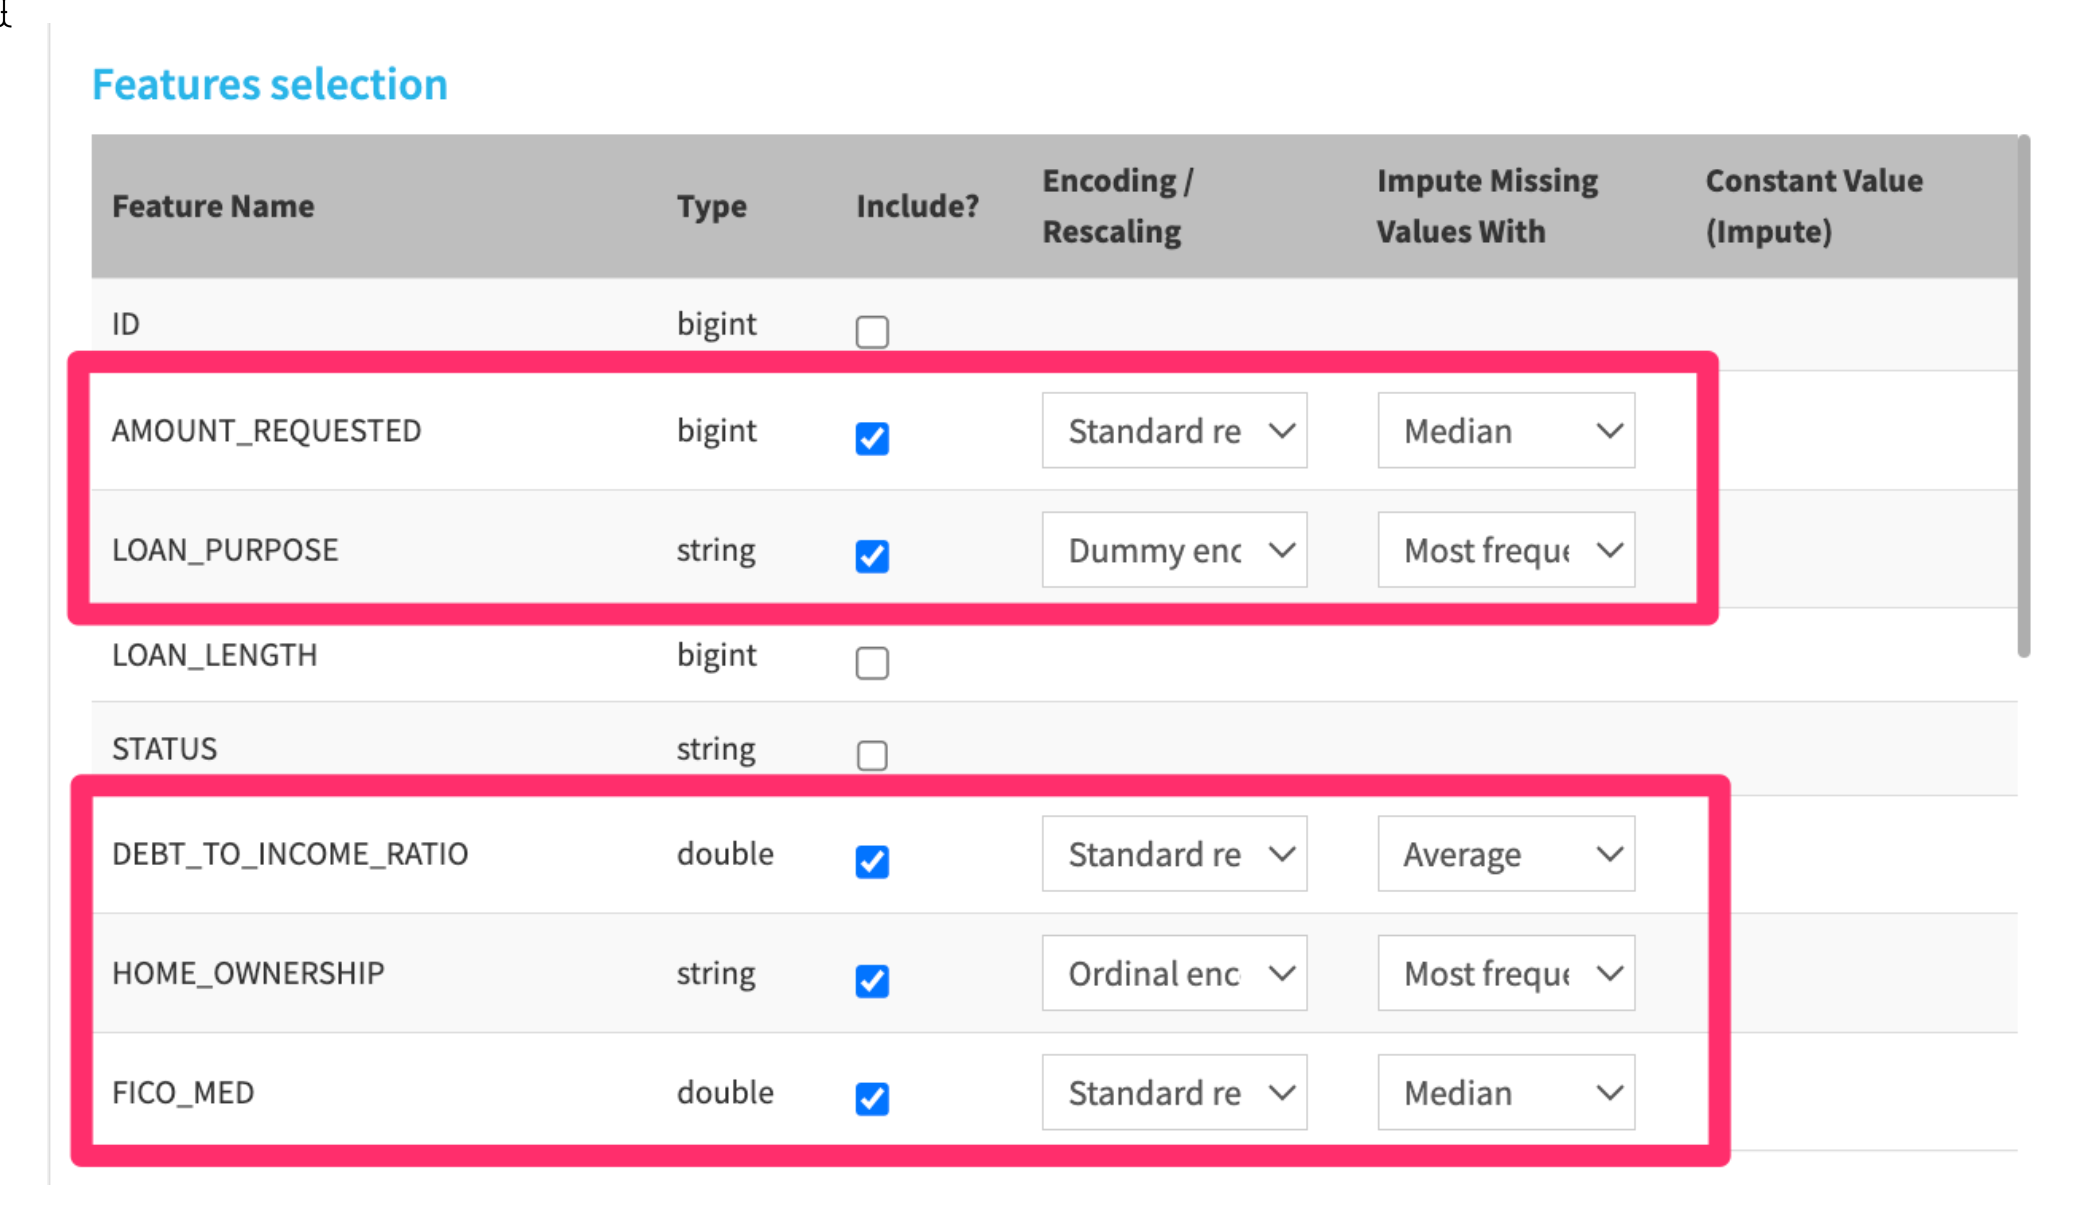Open LOAN_PURPOSE Dummy encoding dropdown
The image size is (2094, 1214).
point(1174,550)
